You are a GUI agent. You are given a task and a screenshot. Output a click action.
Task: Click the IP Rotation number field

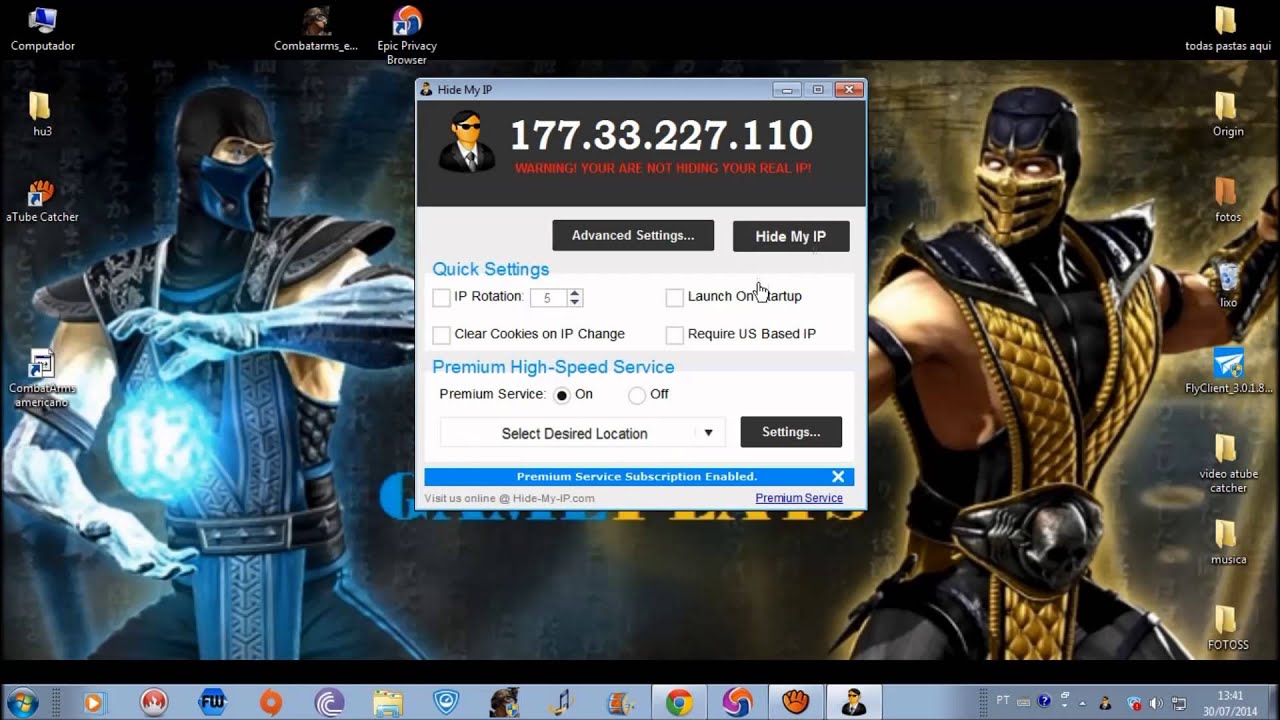[548, 297]
